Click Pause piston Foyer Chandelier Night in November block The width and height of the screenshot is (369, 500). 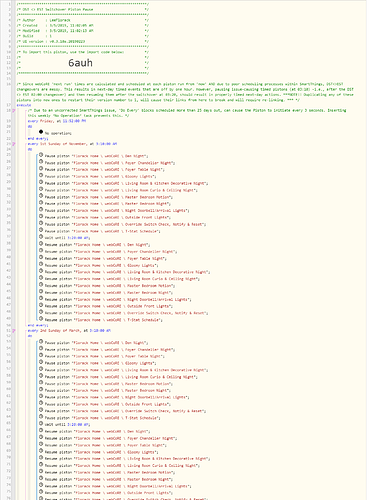pyautogui.click(x=110, y=163)
